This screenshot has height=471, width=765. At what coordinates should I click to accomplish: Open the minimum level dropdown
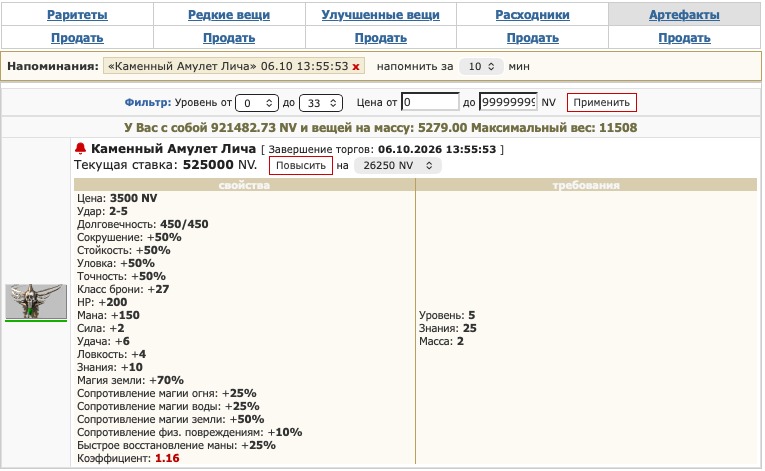click(x=257, y=103)
